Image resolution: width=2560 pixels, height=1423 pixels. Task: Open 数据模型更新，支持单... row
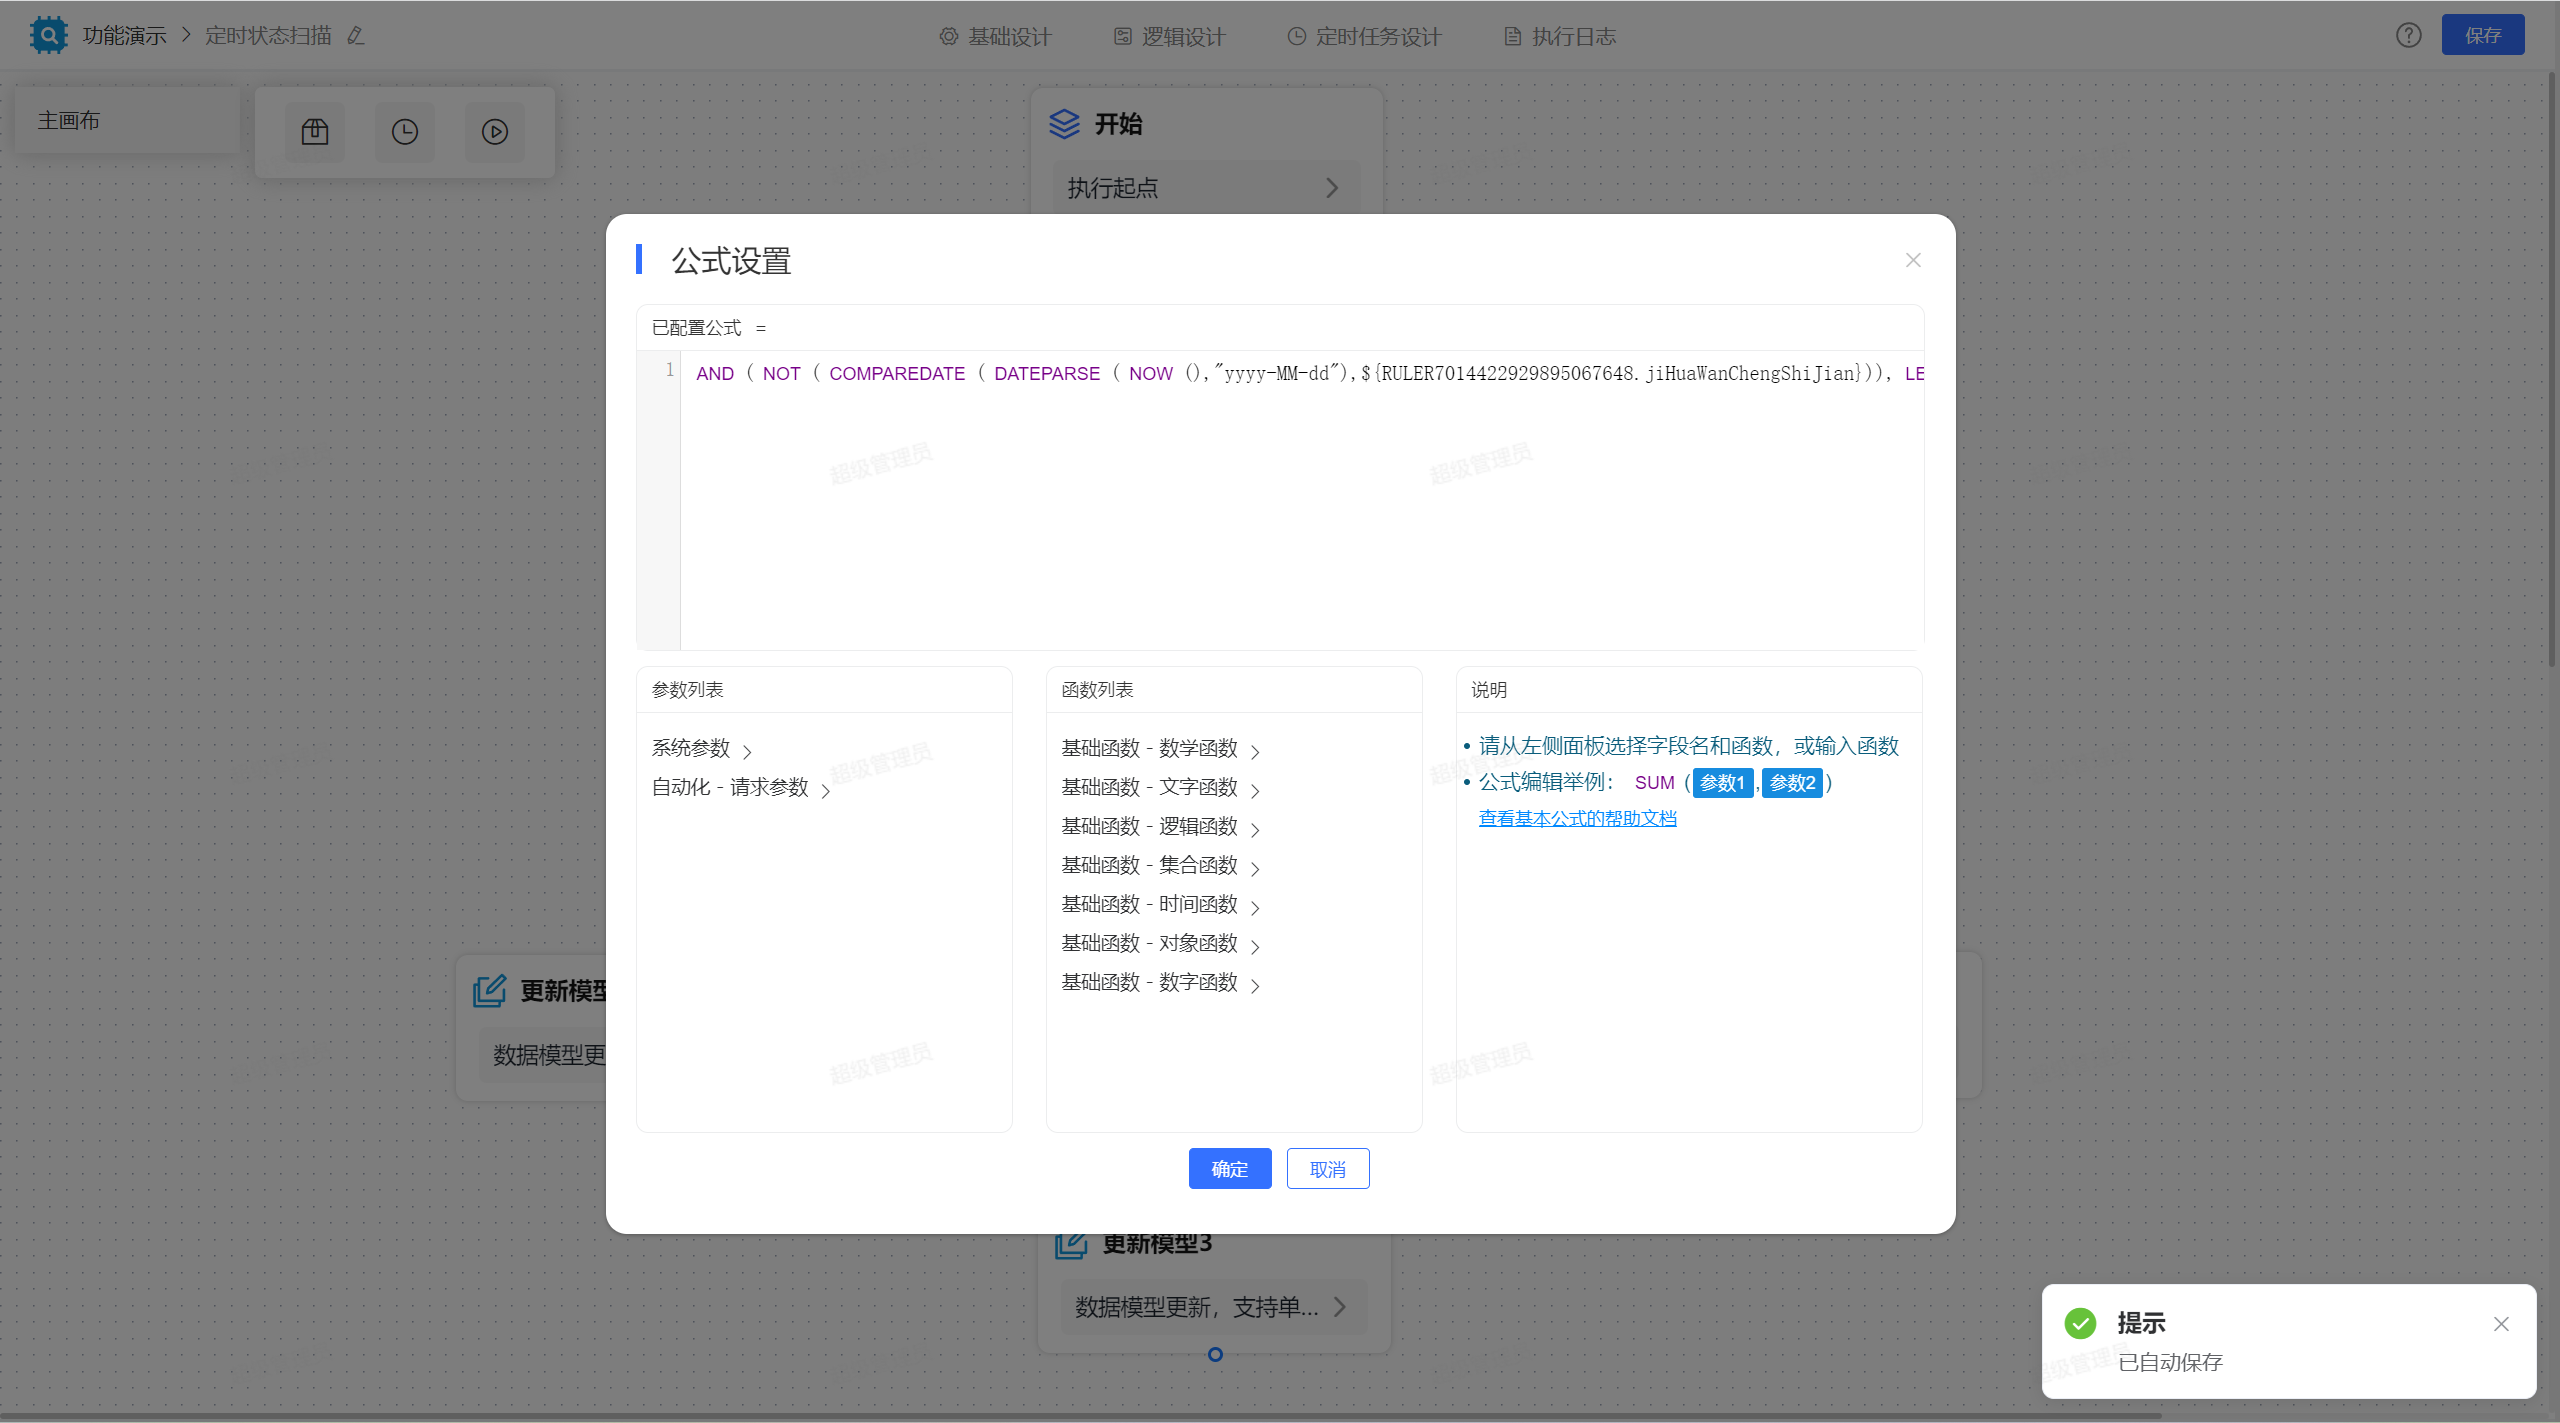pos(1213,1306)
